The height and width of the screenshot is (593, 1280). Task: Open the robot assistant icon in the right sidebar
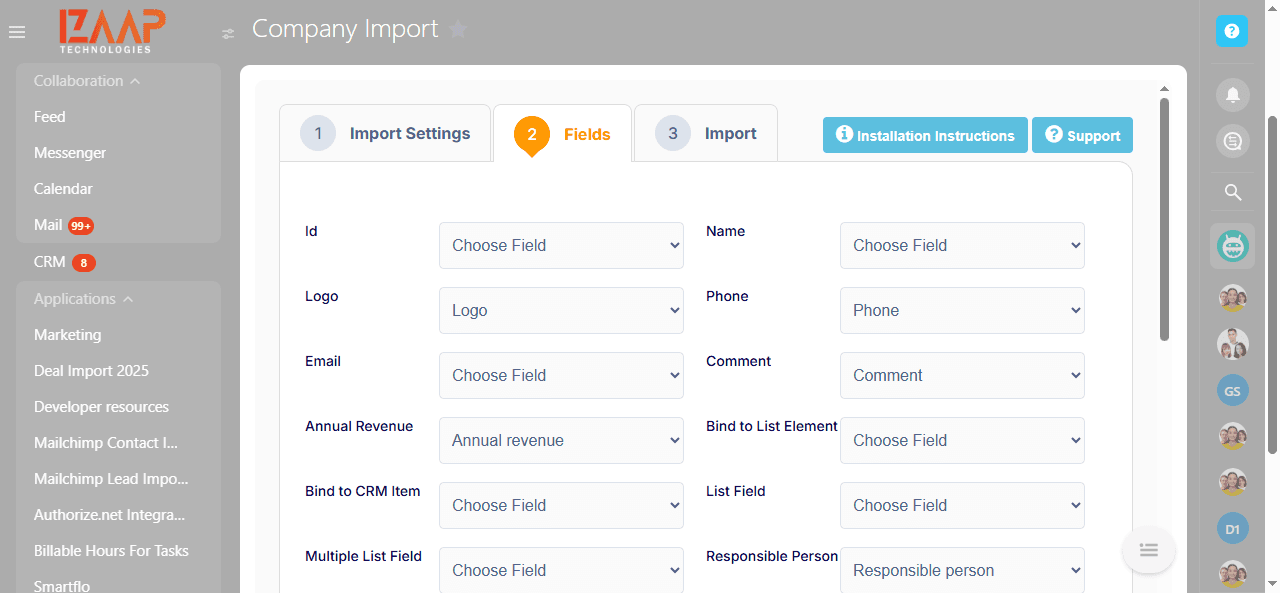(x=1232, y=246)
